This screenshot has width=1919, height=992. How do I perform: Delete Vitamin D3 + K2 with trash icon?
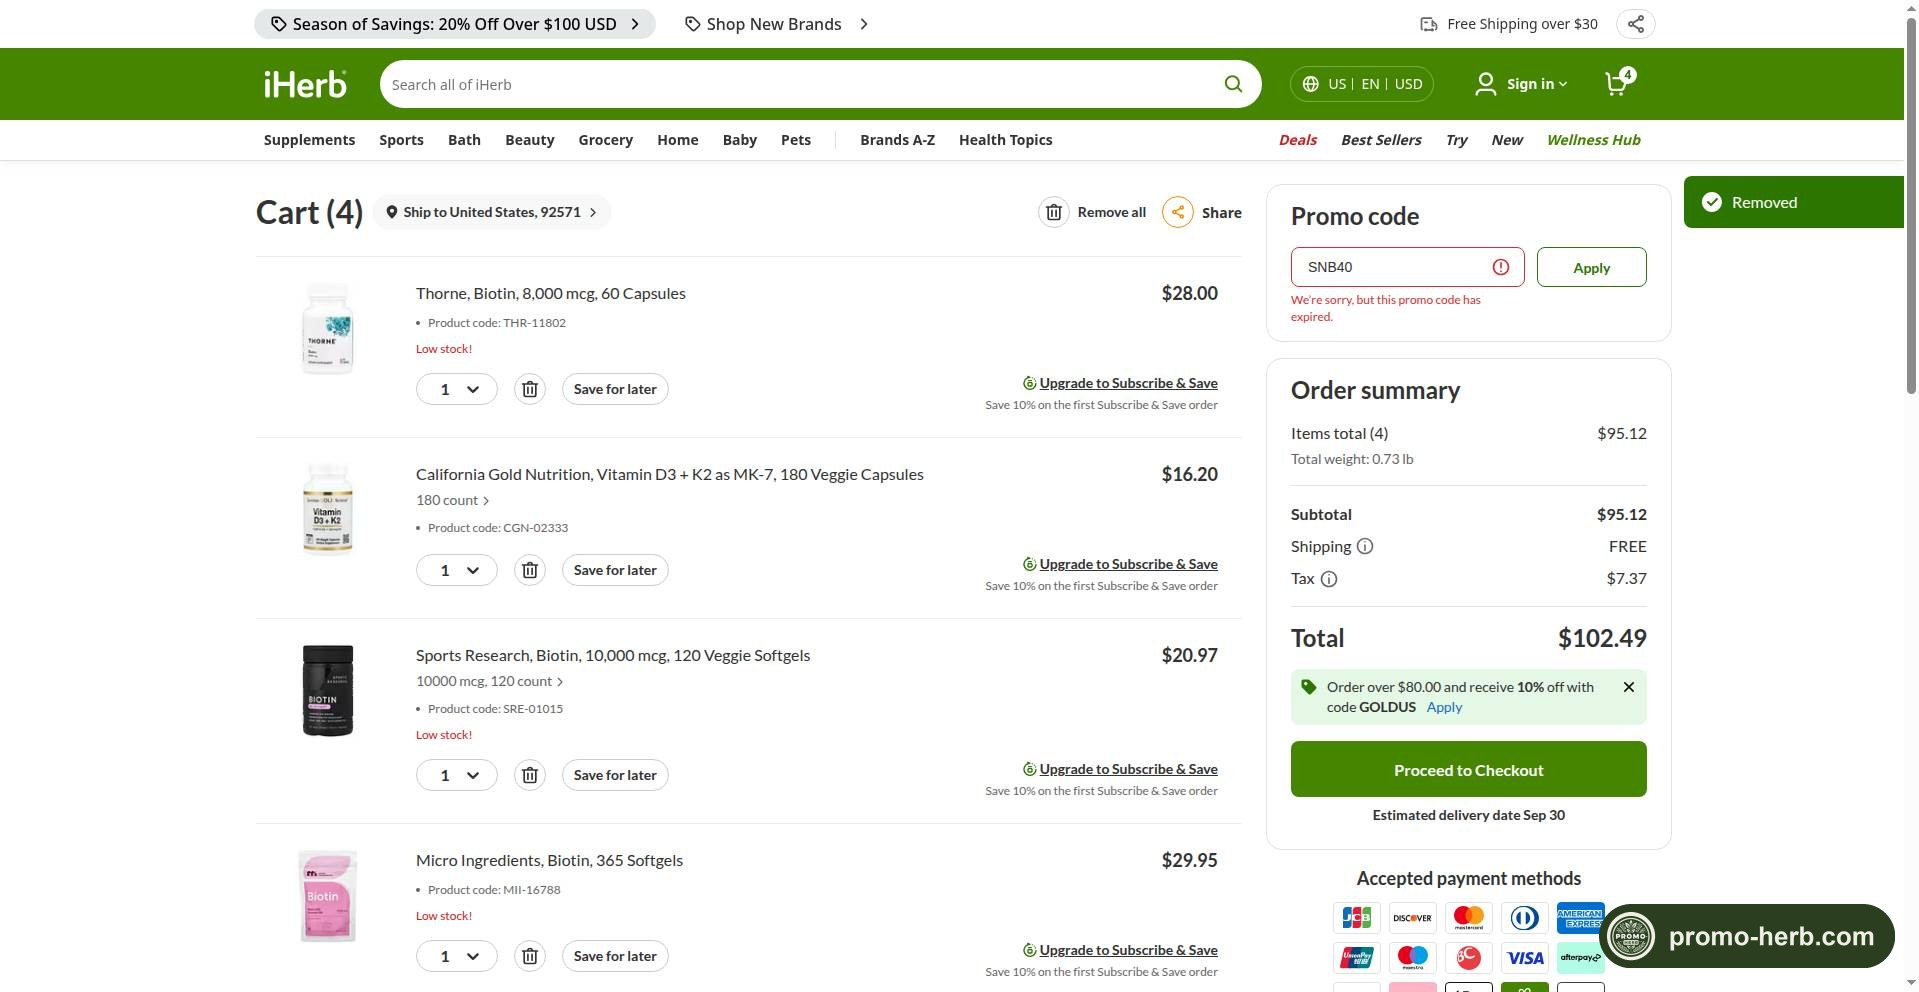pyautogui.click(x=530, y=570)
